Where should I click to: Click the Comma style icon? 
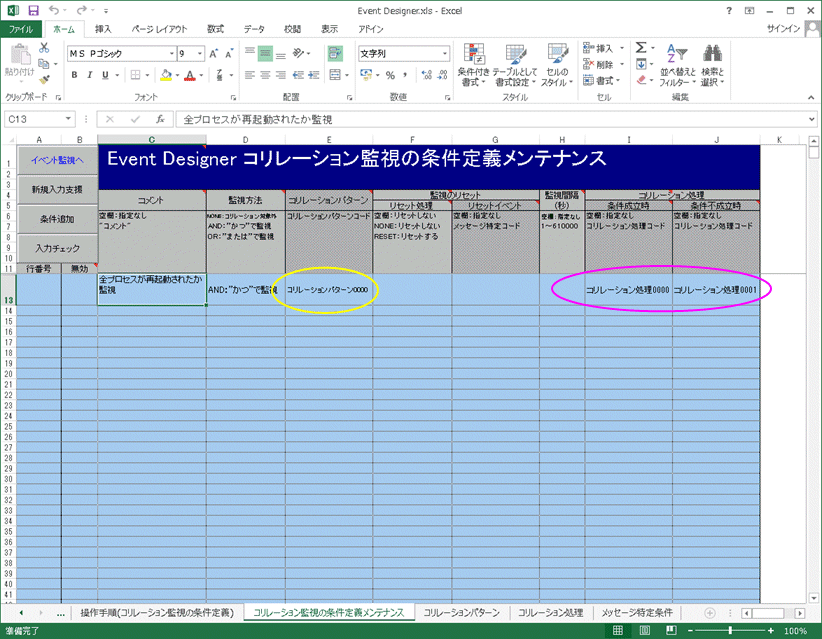[405, 75]
